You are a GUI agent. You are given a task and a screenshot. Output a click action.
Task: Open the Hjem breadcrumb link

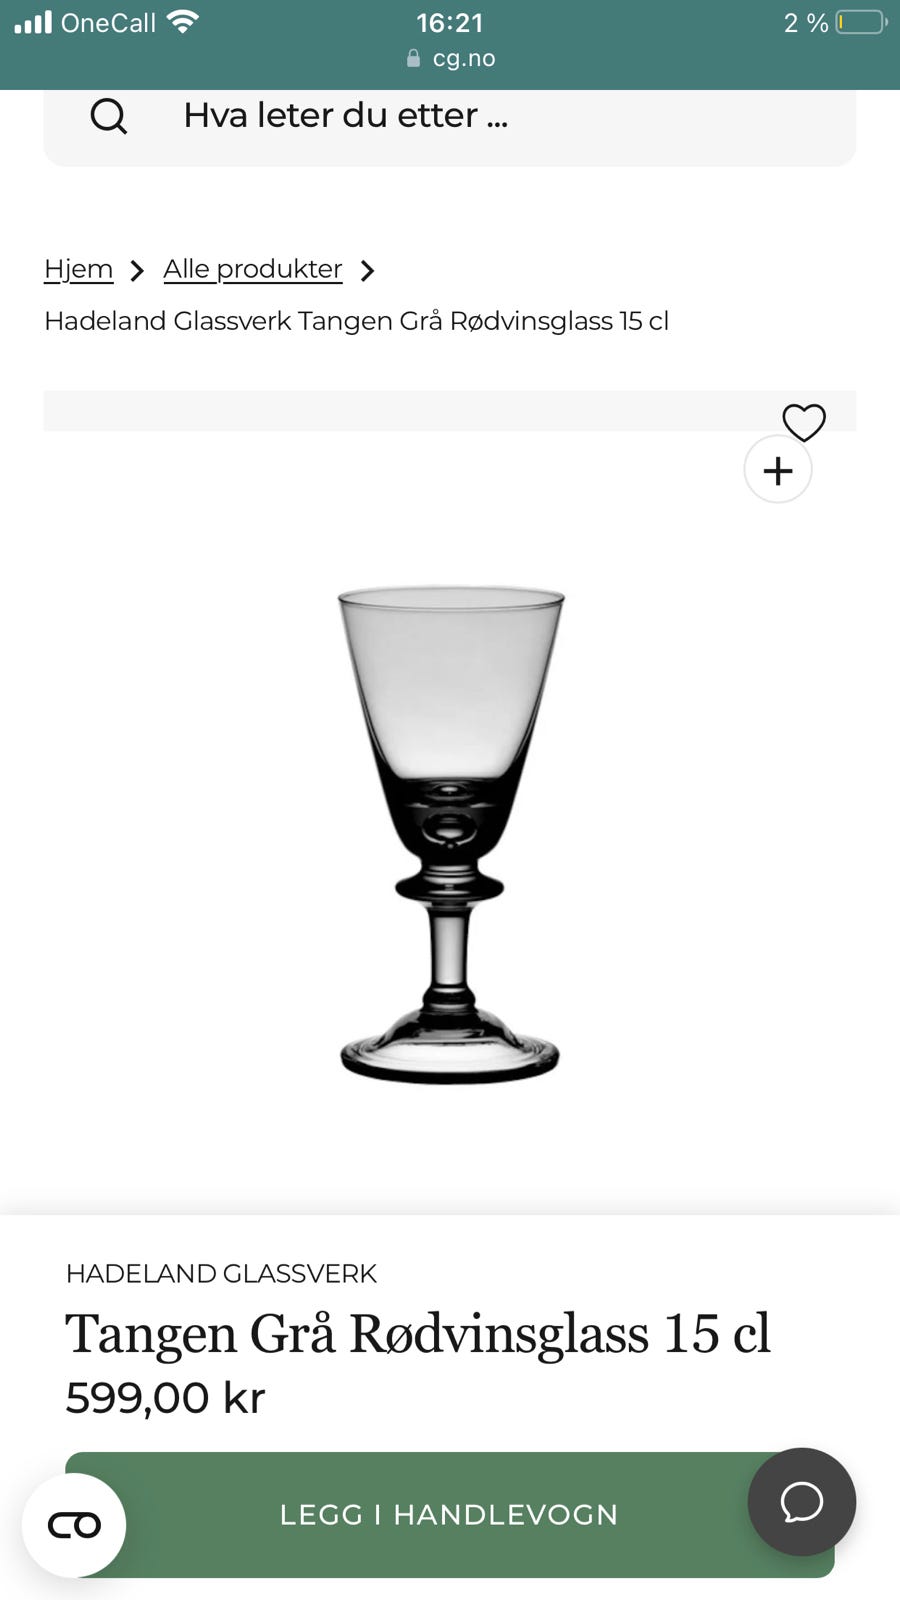(79, 269)
